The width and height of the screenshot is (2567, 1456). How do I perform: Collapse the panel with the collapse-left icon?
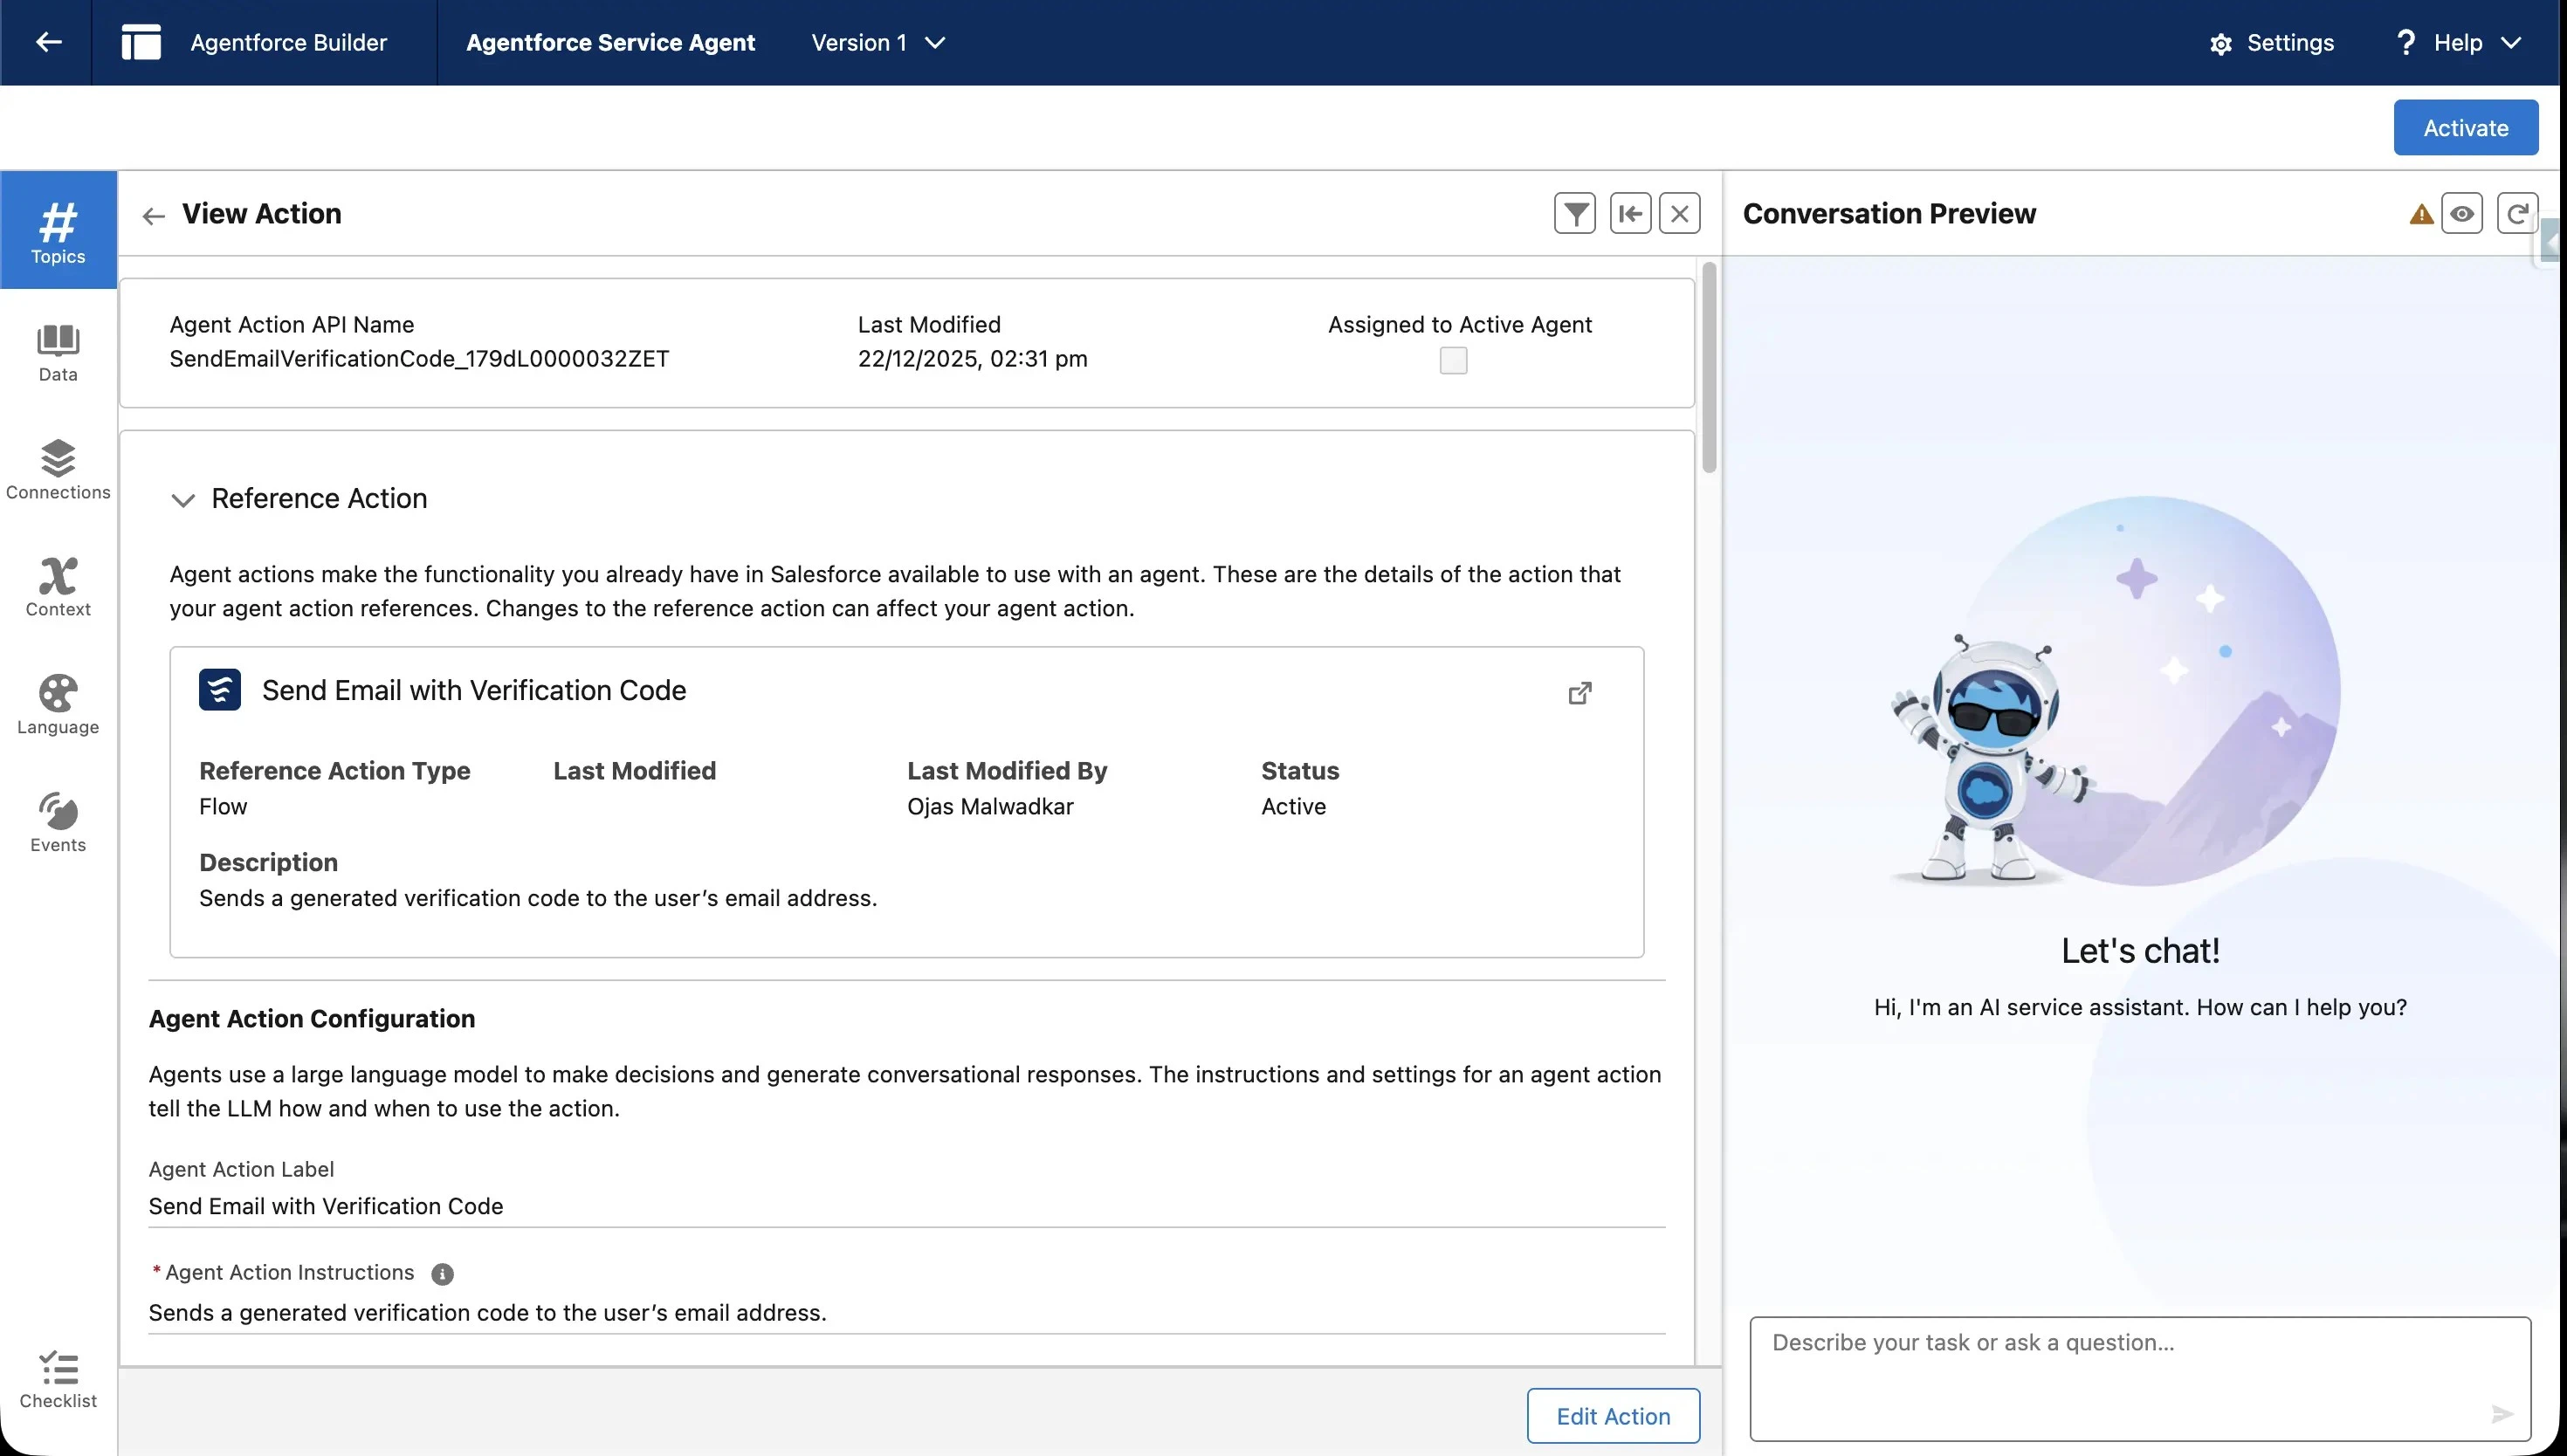pyautogui.click(x=1630, y=213)
